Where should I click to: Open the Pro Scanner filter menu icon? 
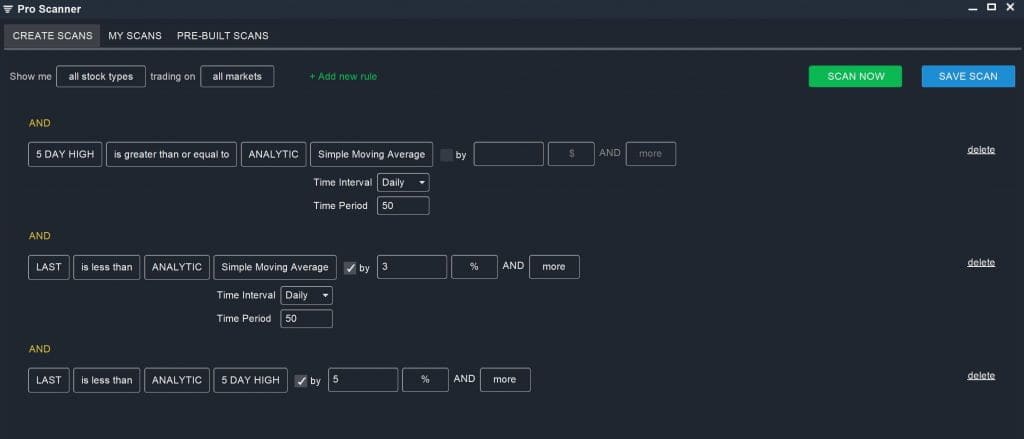(8, 9)
